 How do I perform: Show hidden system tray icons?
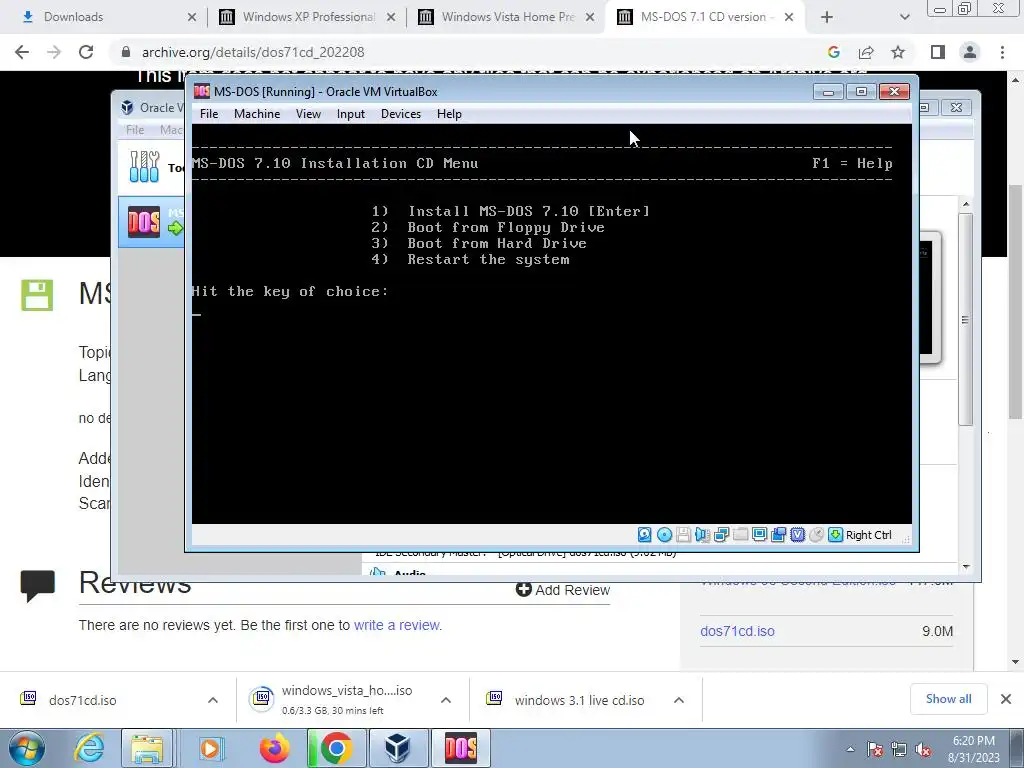[850, 749]
